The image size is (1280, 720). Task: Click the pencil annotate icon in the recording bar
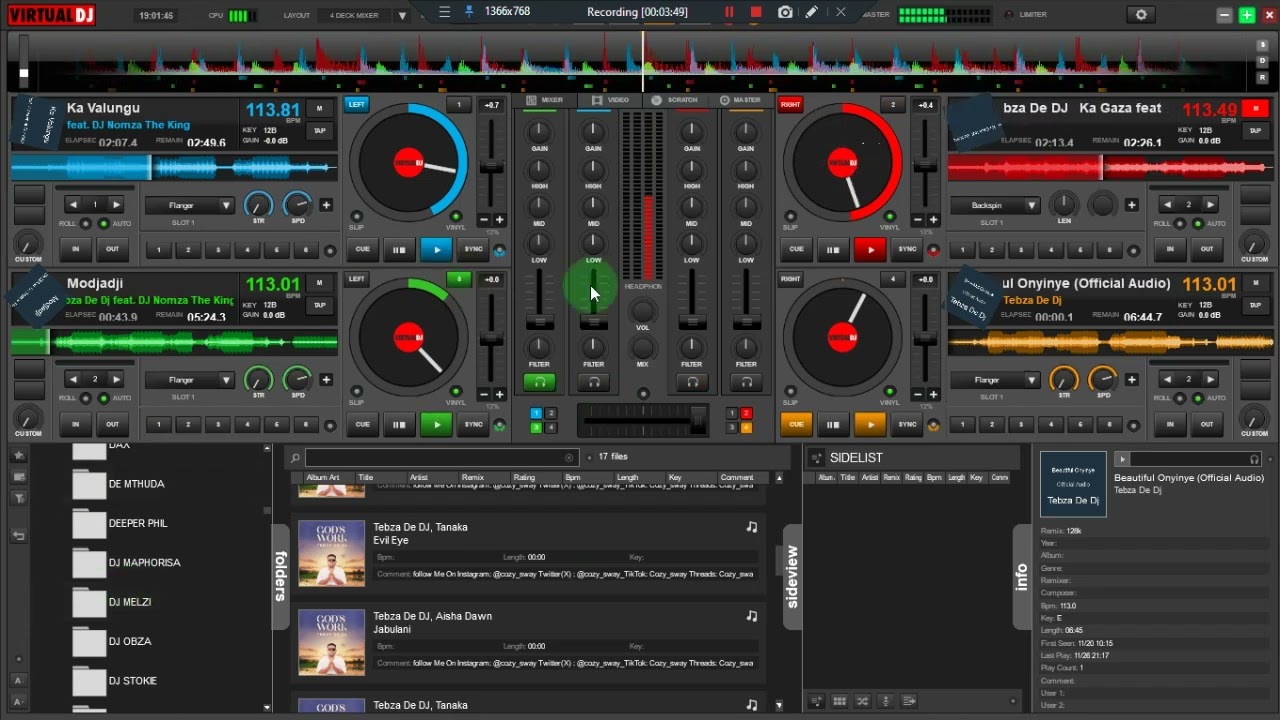812,12
